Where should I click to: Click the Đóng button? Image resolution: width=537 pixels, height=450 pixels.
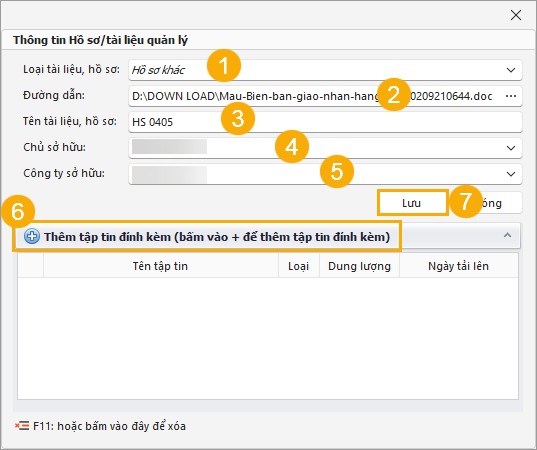pos(486,203)
